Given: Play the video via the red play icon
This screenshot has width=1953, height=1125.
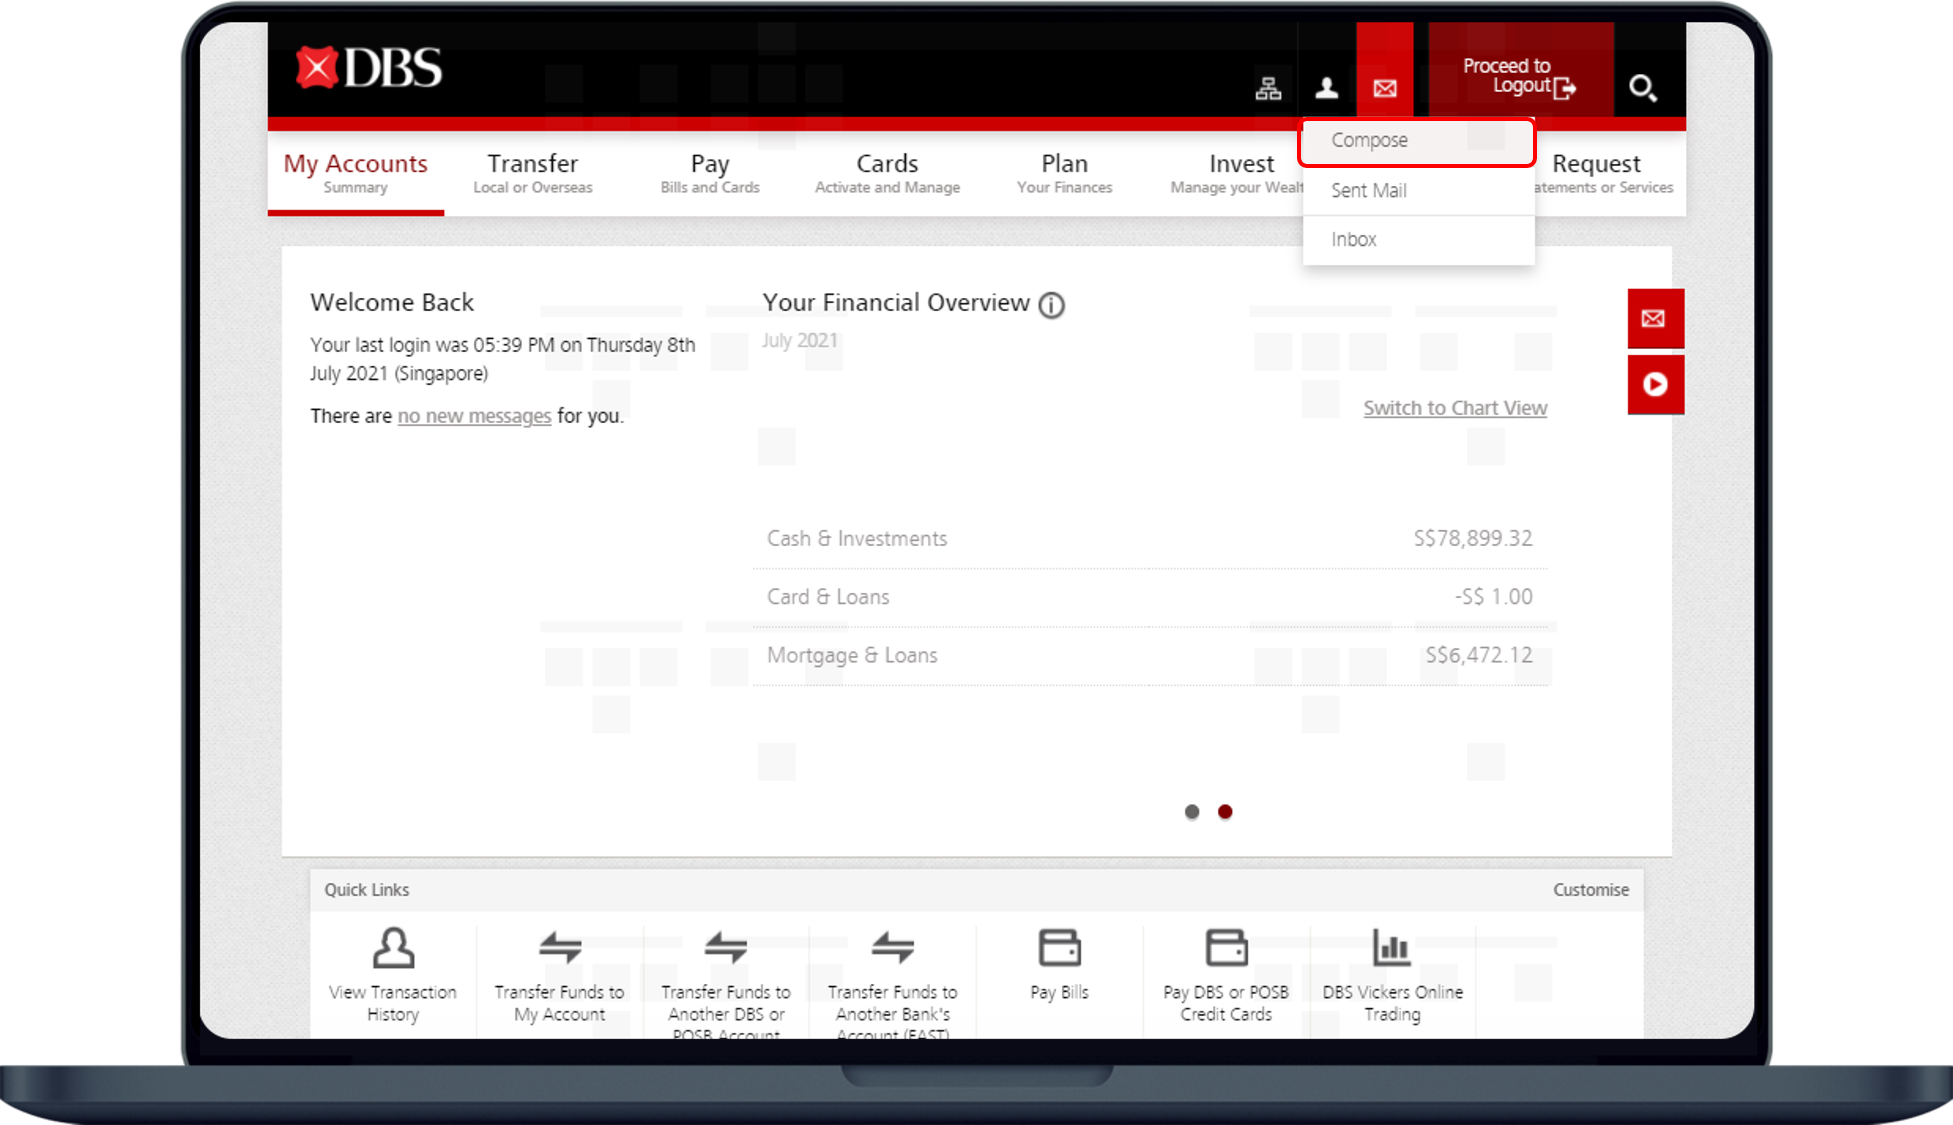Looking at the screenshot, I should point(1656,384).
